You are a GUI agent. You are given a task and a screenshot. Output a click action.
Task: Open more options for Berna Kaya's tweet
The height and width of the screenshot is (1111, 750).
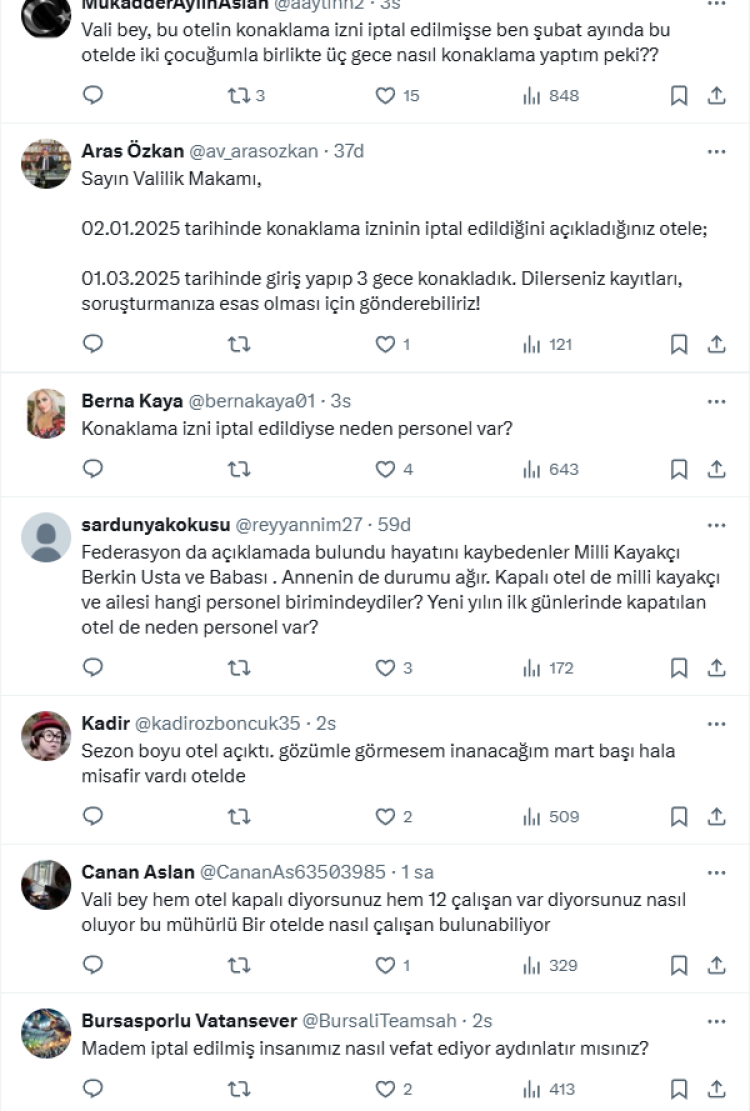716,401
